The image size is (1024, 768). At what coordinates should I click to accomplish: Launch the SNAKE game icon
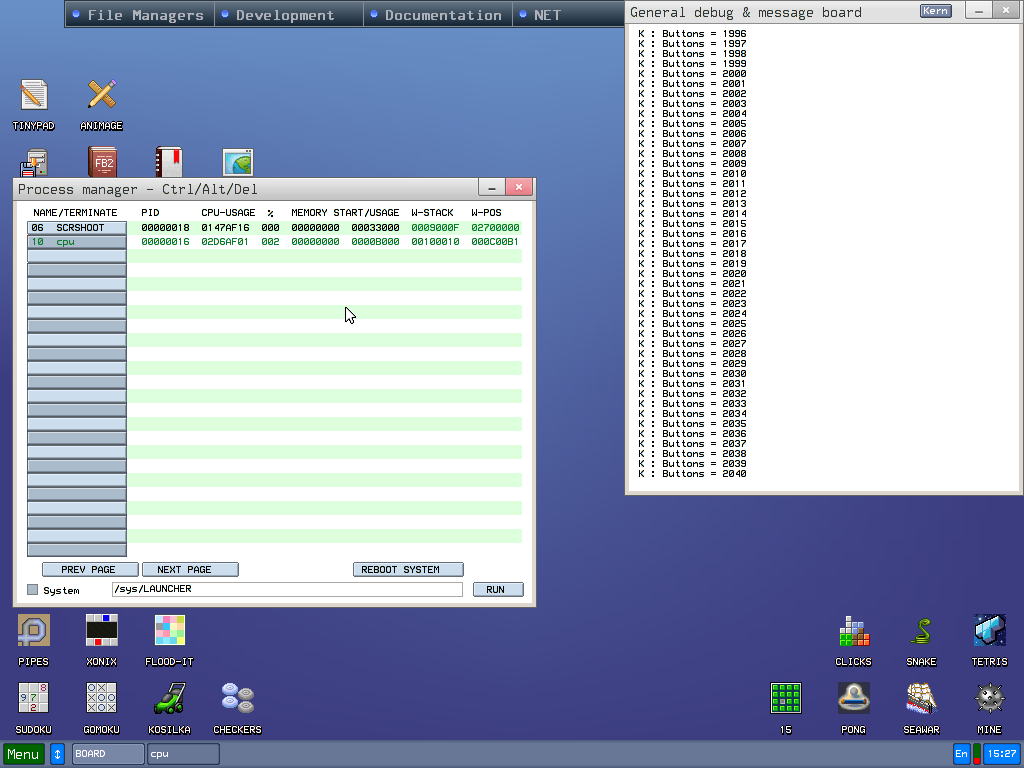[x=921, y=632]
